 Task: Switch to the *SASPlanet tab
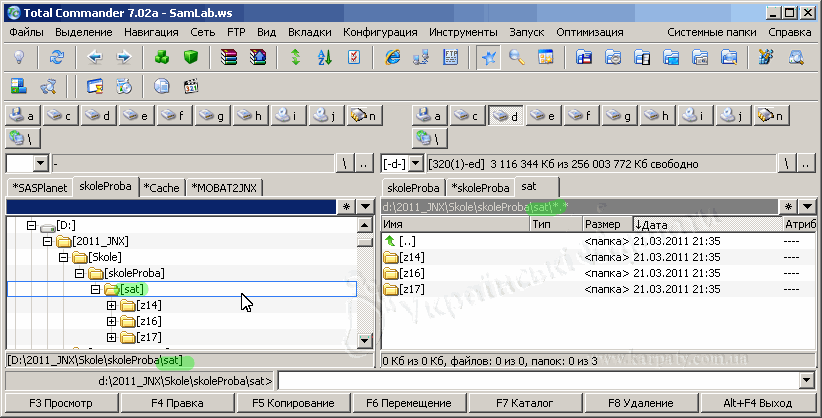[40, 188]
